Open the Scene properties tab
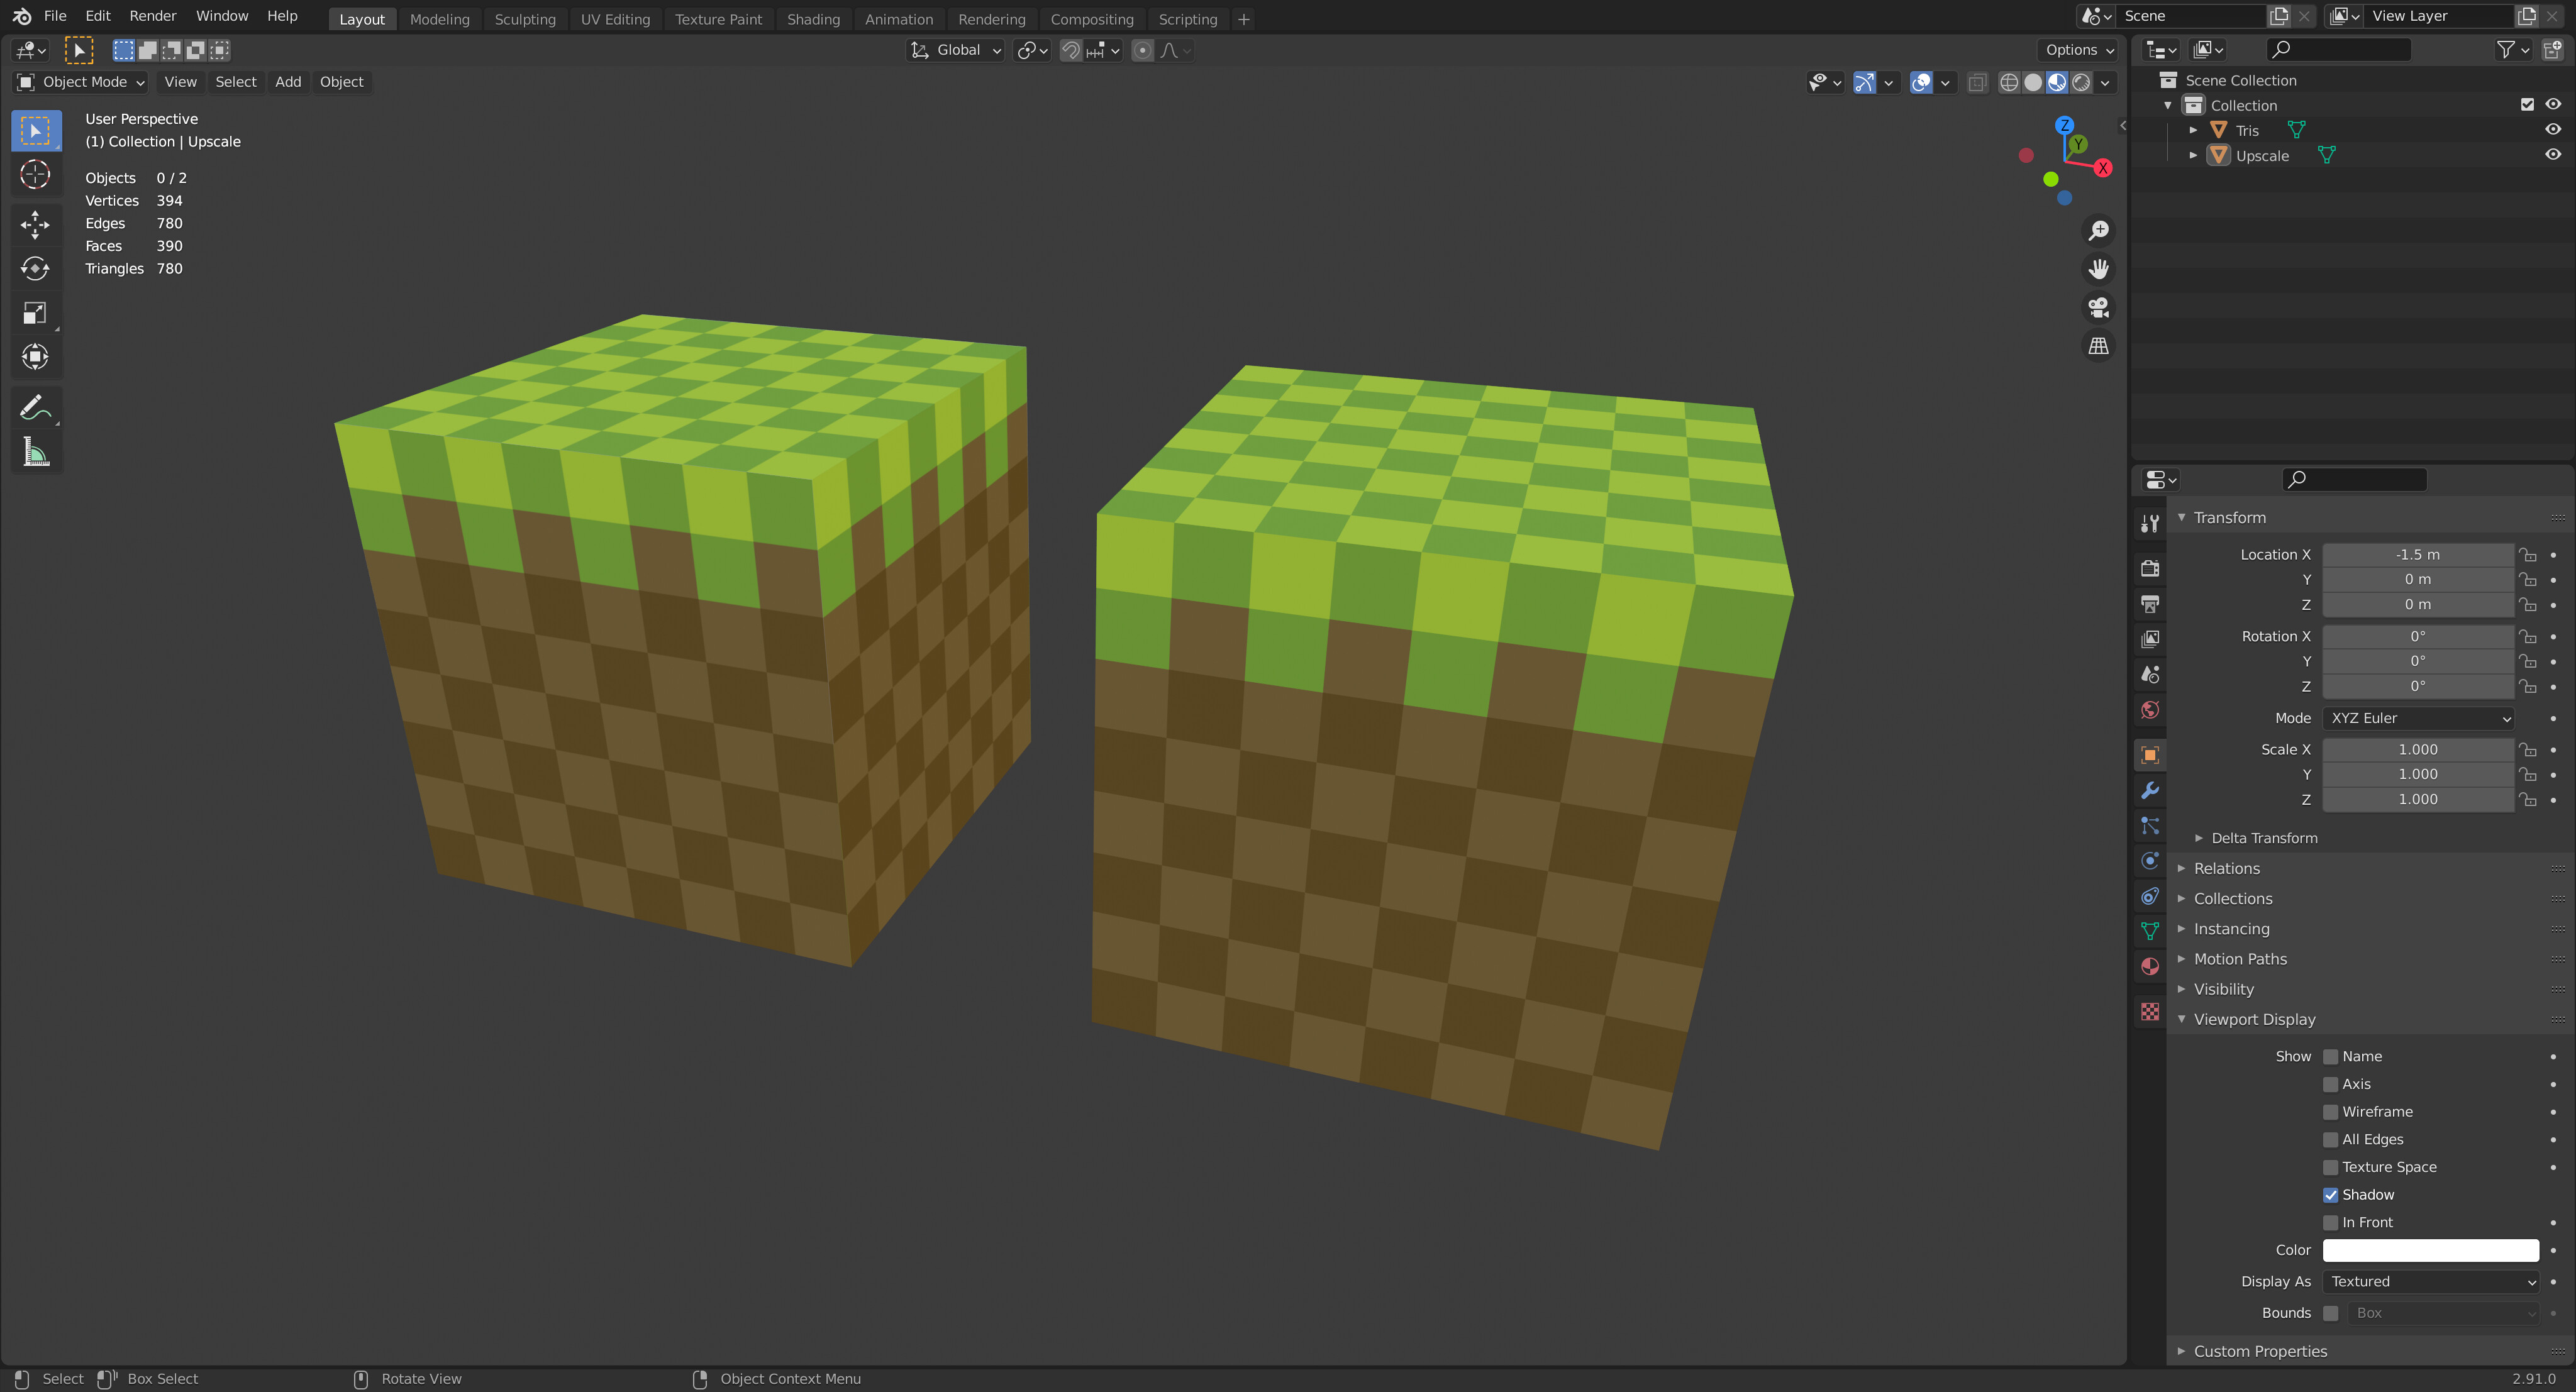2576x1392 pixels. point(2150,674)
